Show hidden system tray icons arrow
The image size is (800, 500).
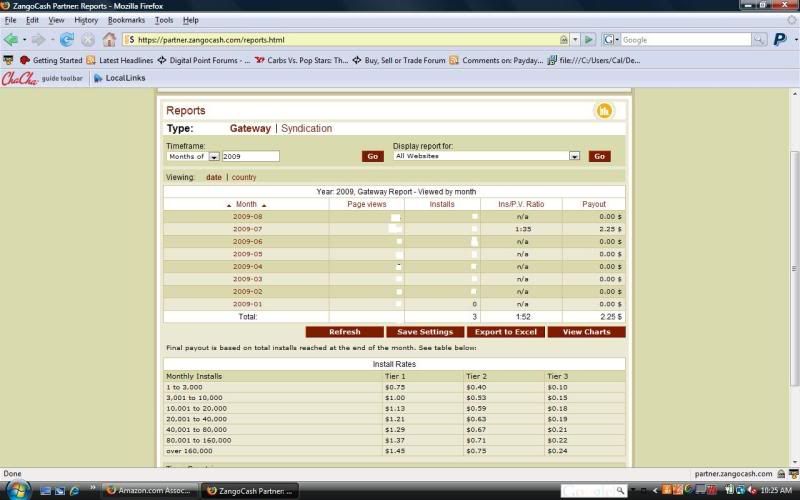click(655, 491)
